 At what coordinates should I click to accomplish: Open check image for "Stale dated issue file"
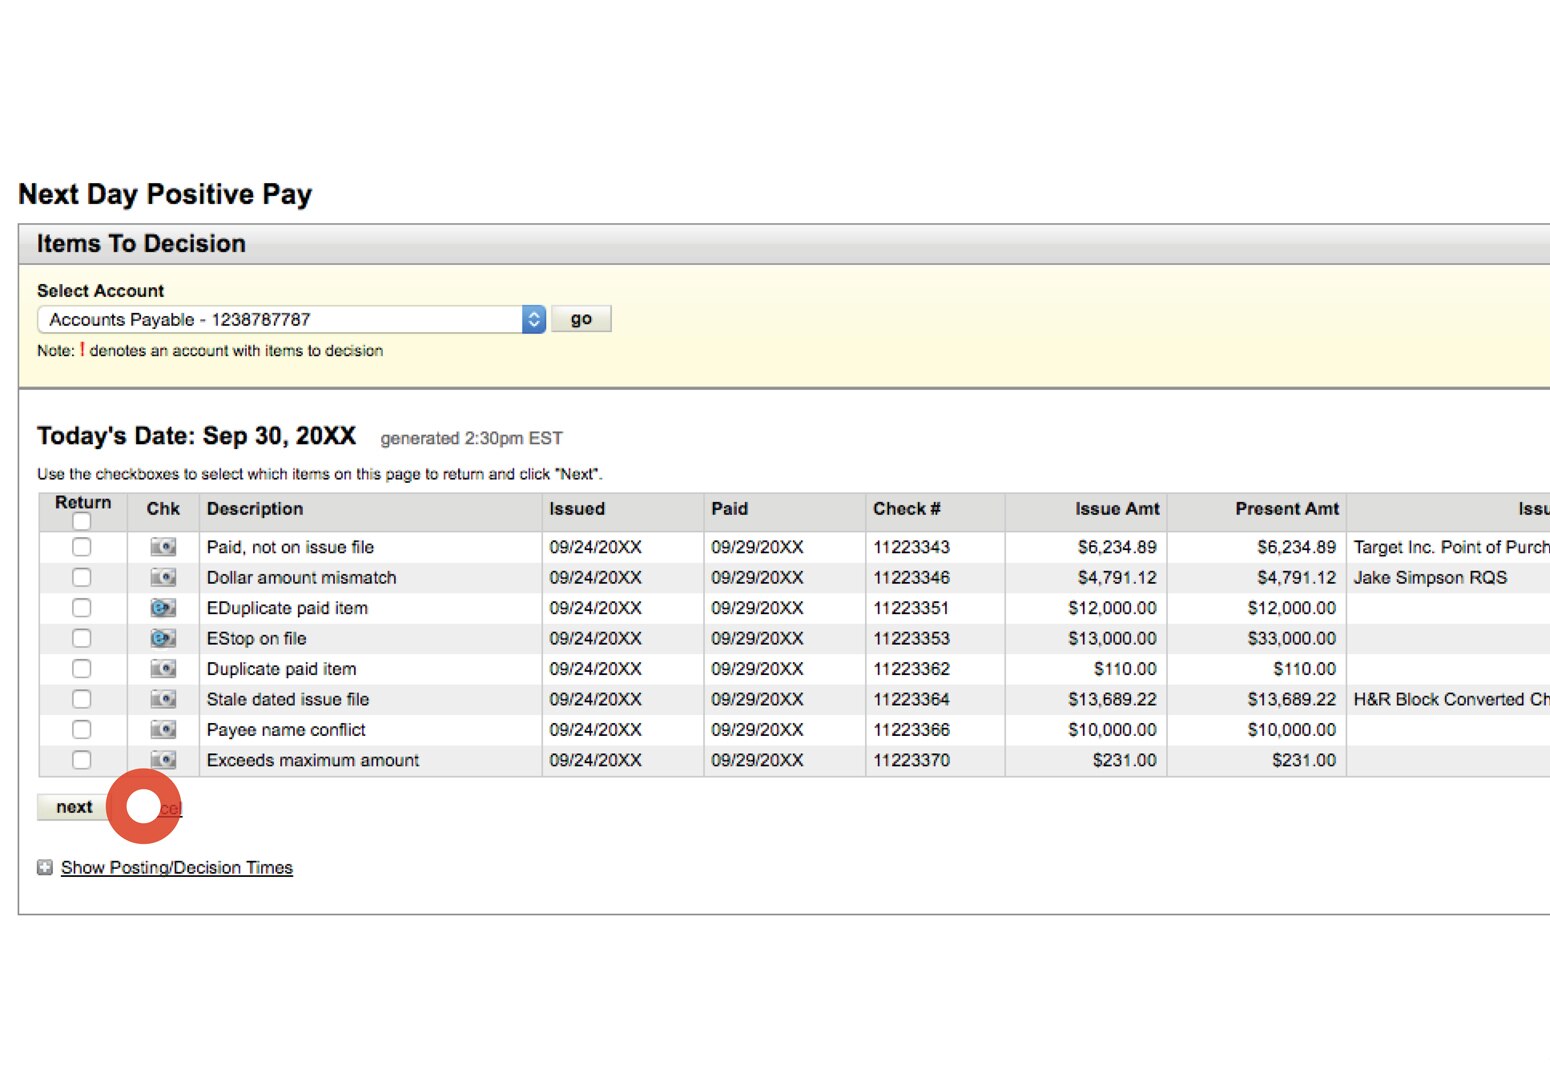[162, 699]
